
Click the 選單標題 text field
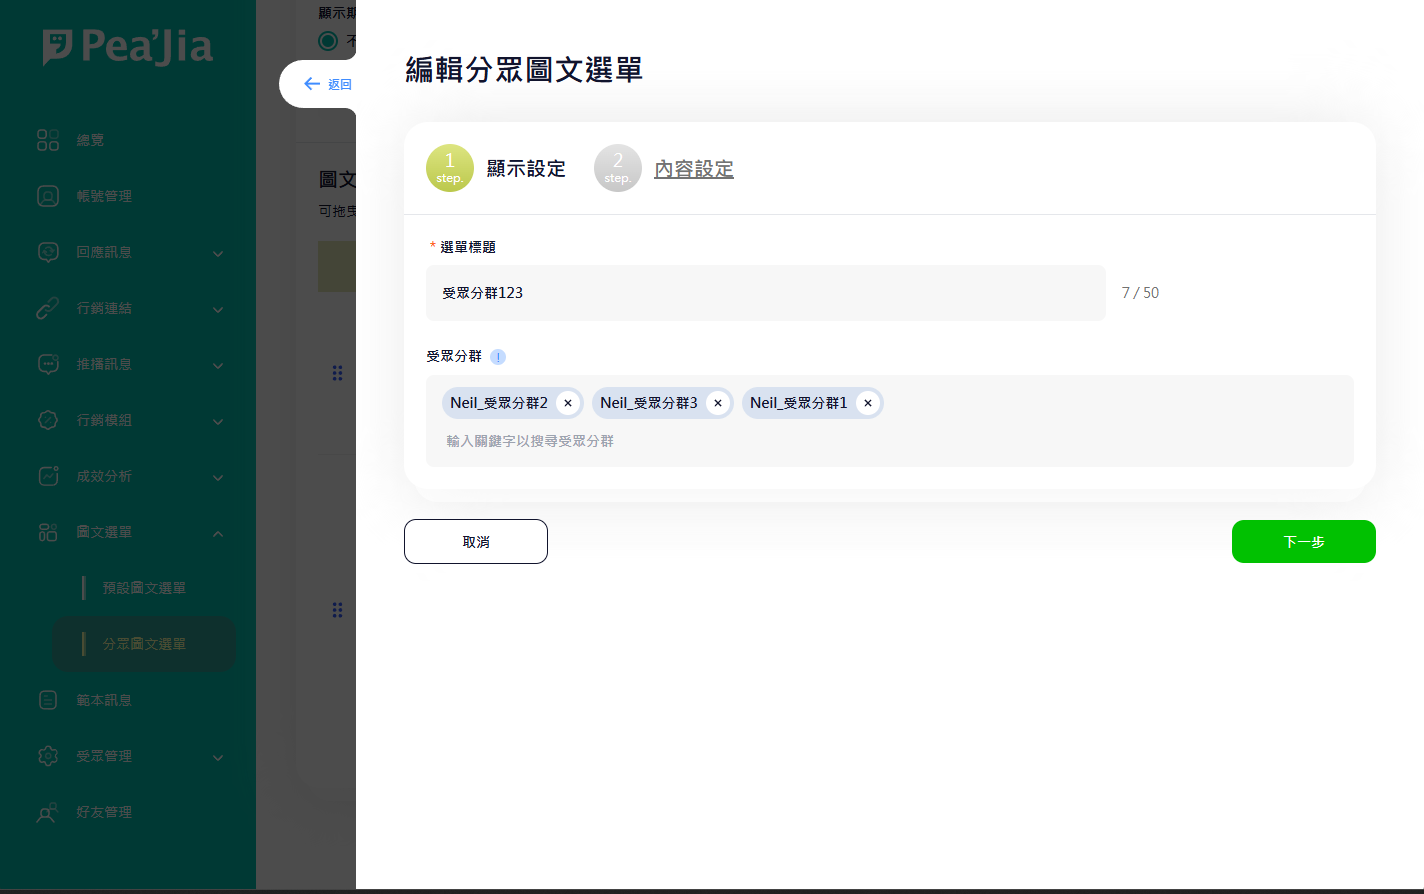click(765, 293)
